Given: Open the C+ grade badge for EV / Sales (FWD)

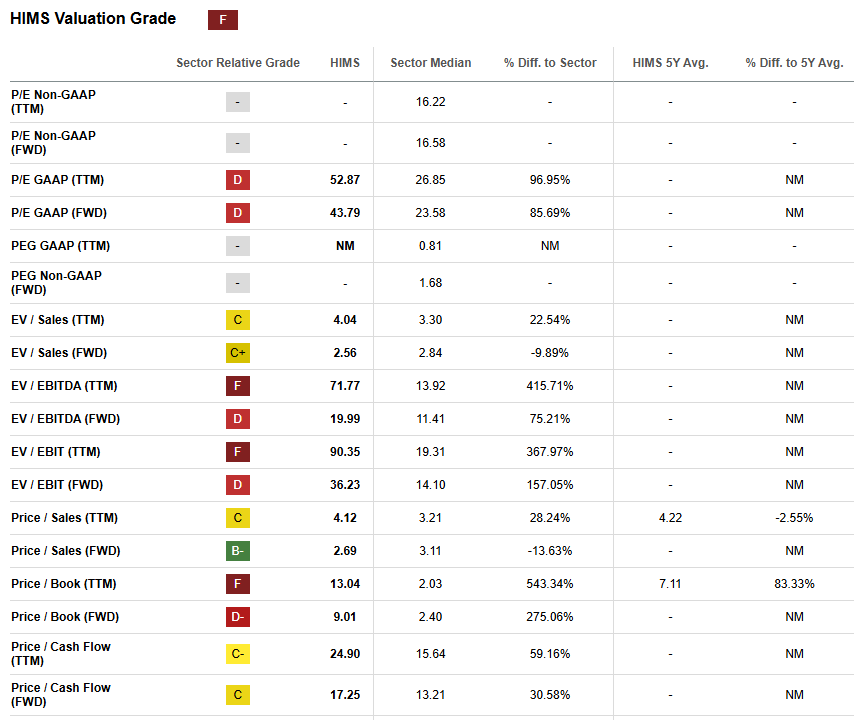Looking at the screenshot, I should tap(238, 352).
